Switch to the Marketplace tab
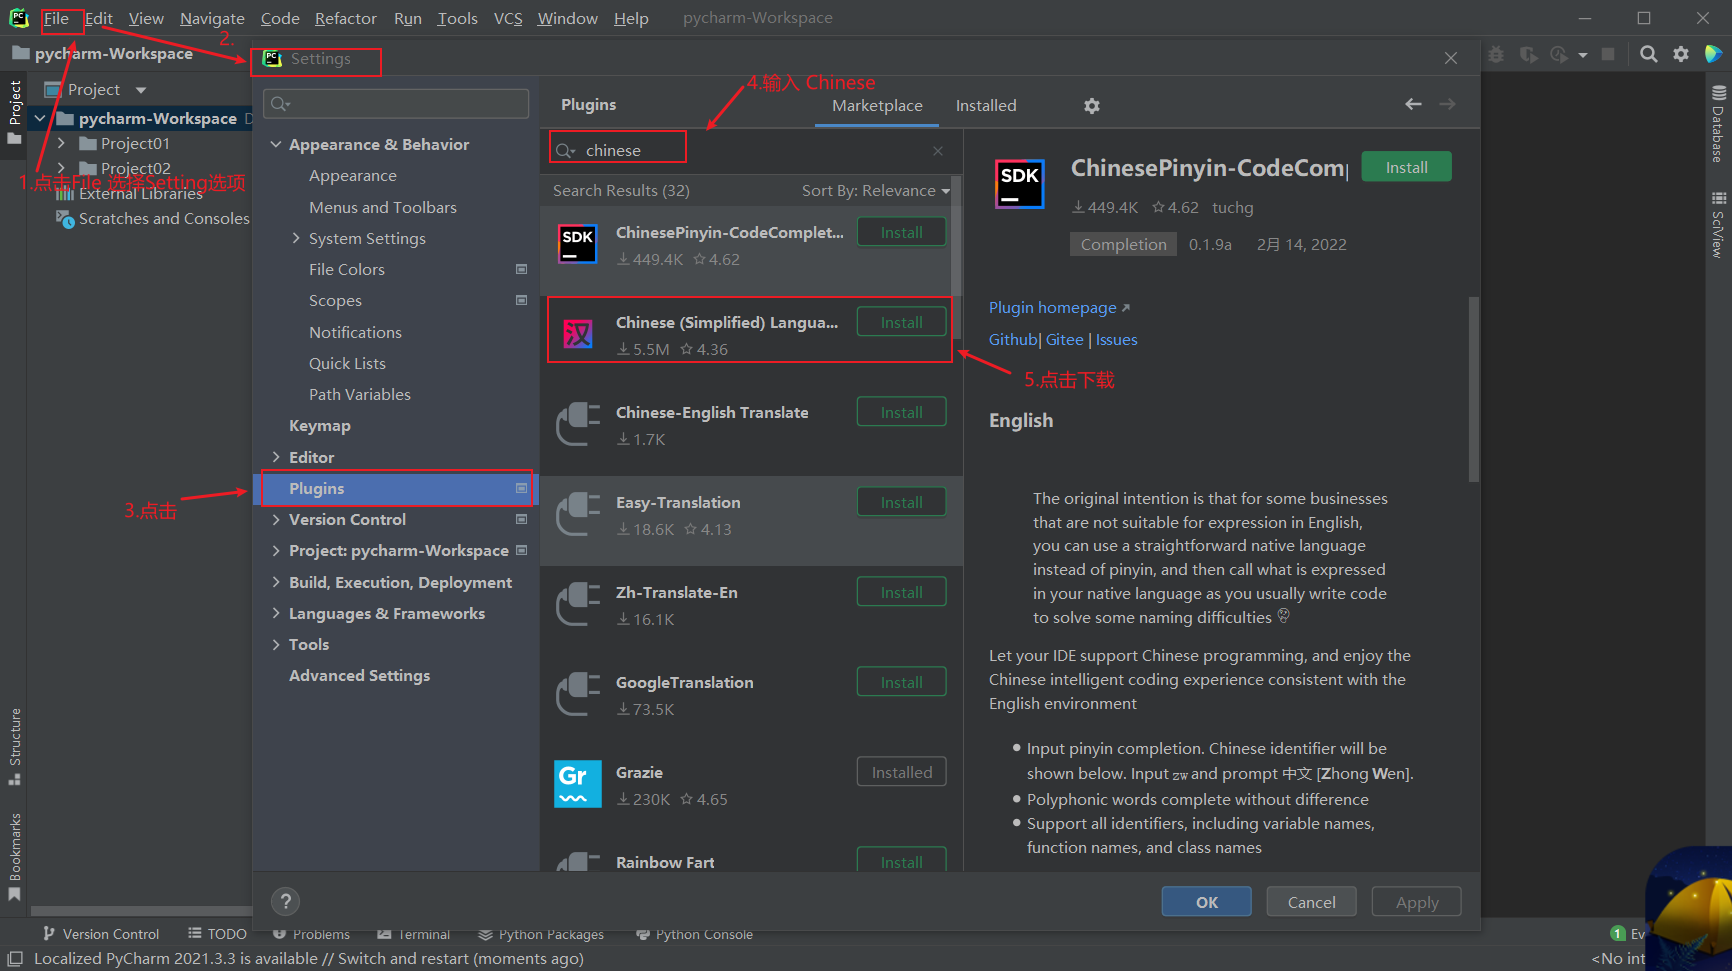The image size is (1732, 971). (877, 106)
